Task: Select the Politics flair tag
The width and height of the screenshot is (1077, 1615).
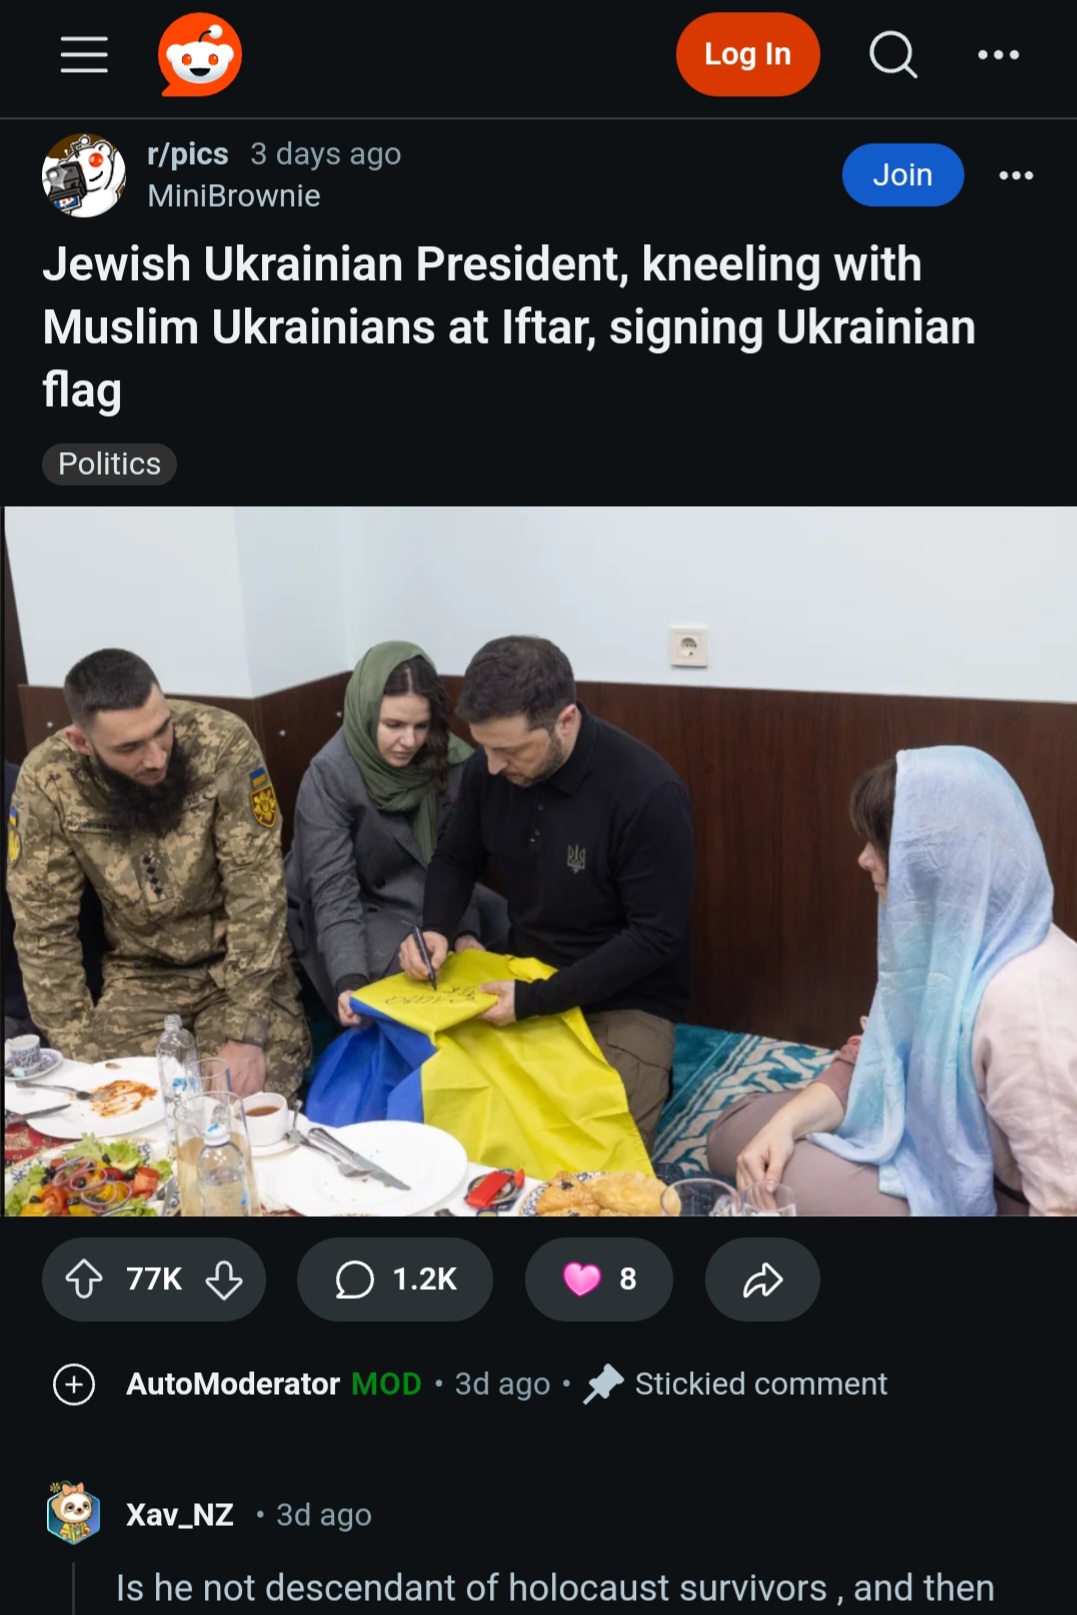Action: click(x=109, y=464)
